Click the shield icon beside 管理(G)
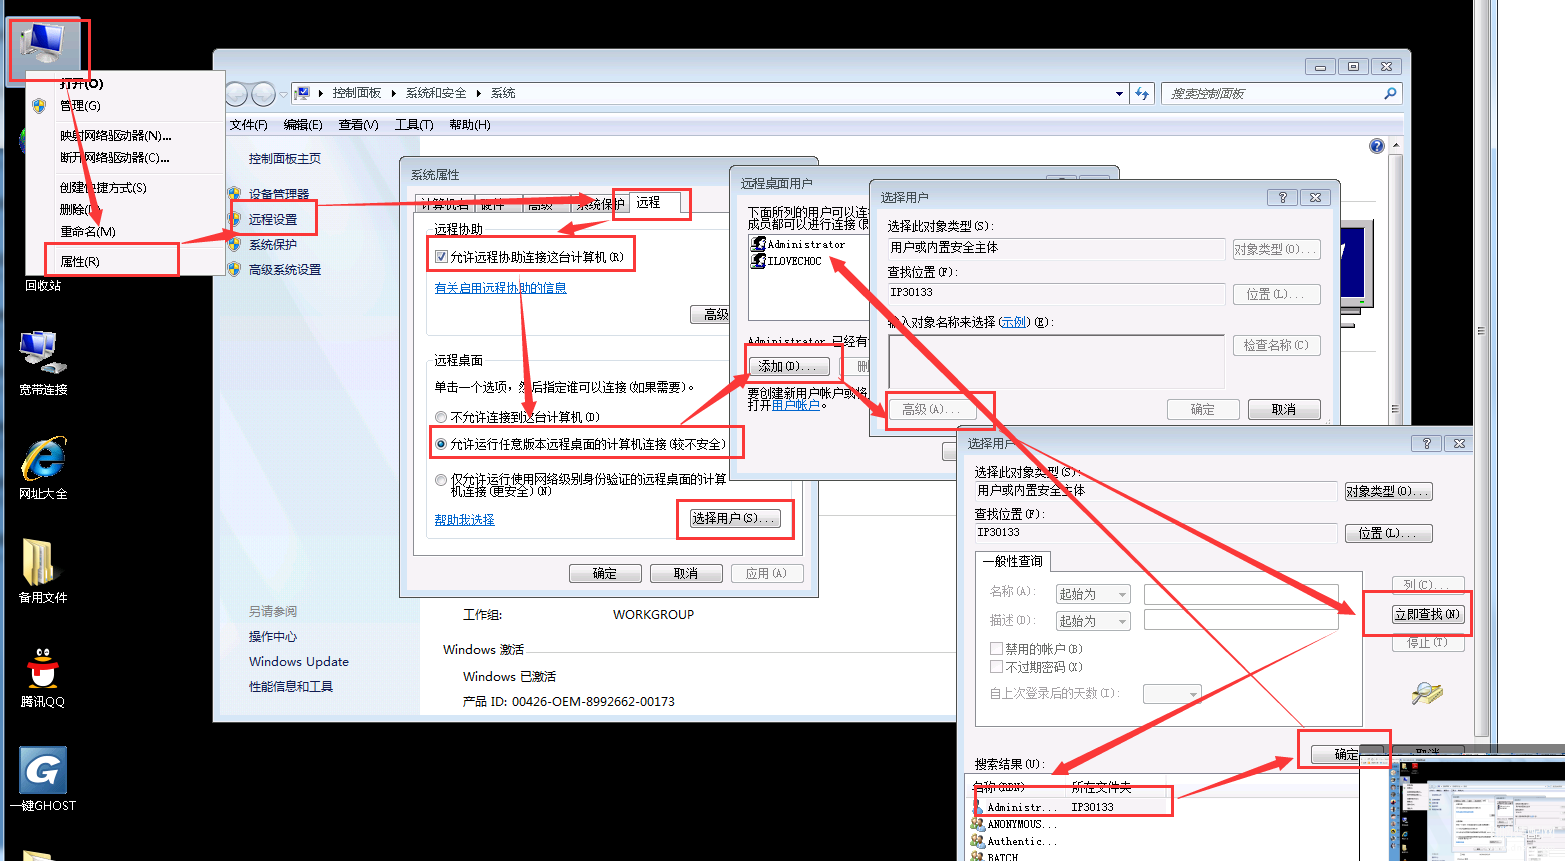Image resolution: width=1565 pixels, height=861 pixels. [x=39, y=106]
